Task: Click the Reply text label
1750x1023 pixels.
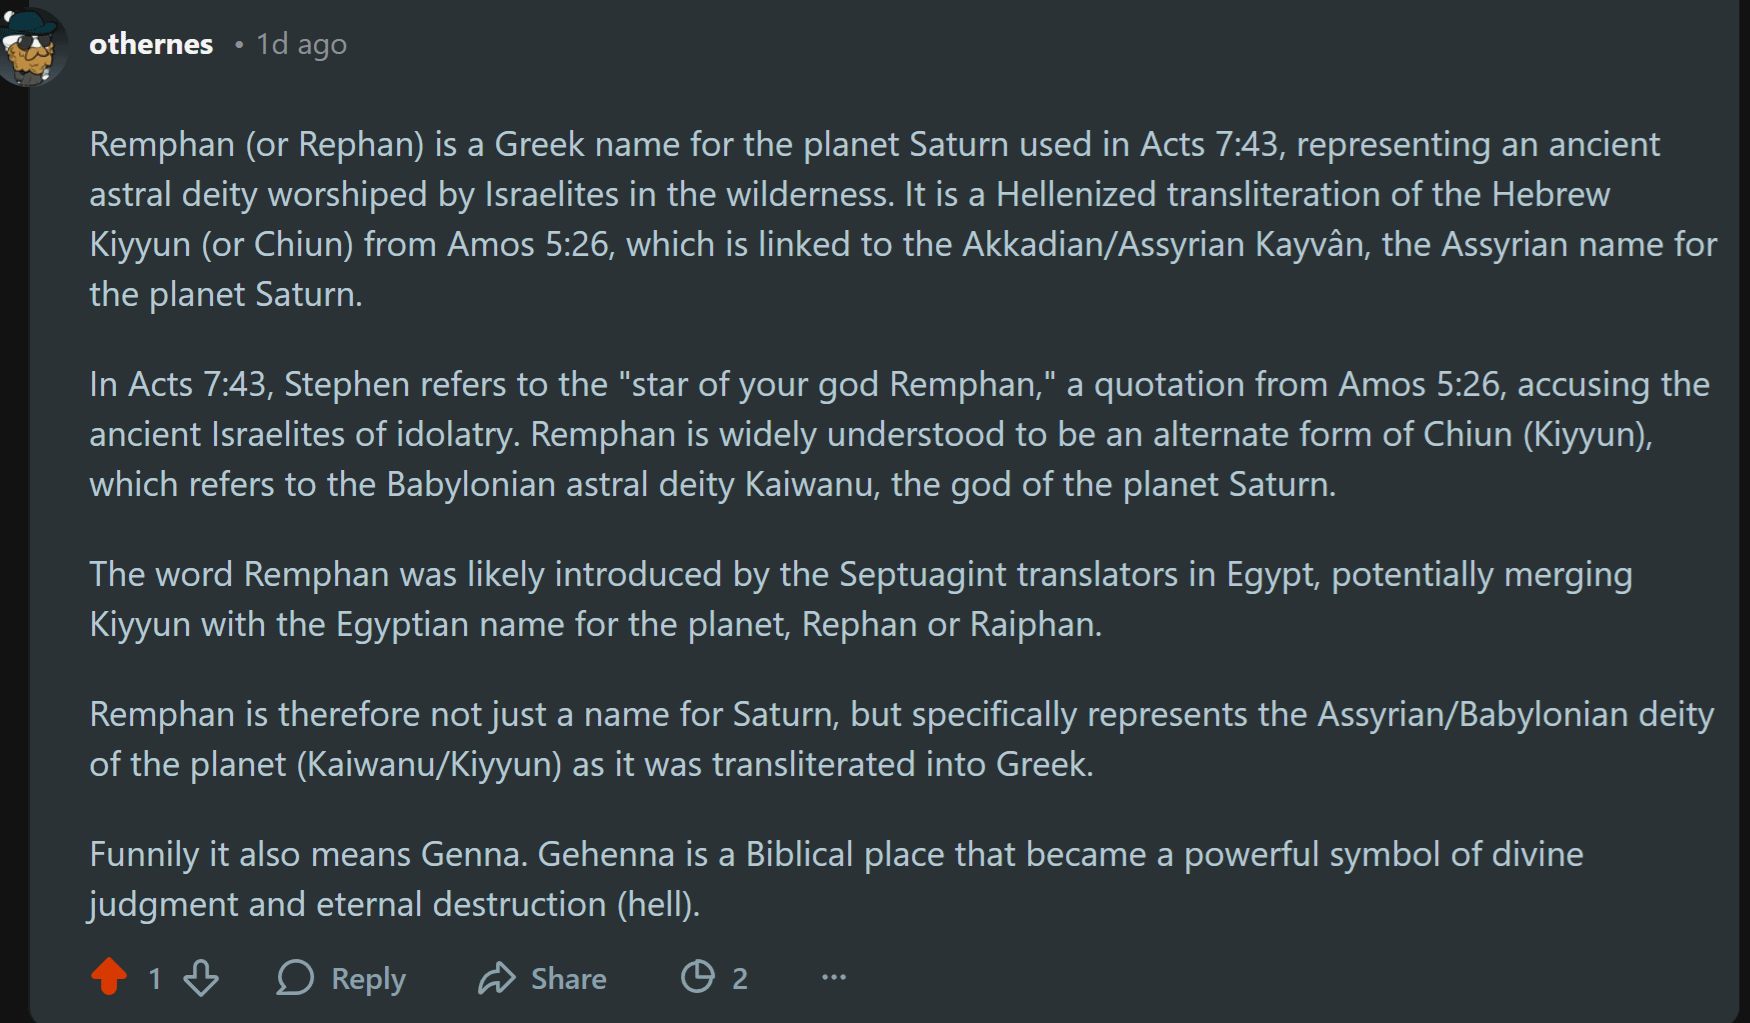Action: (368, 978)
